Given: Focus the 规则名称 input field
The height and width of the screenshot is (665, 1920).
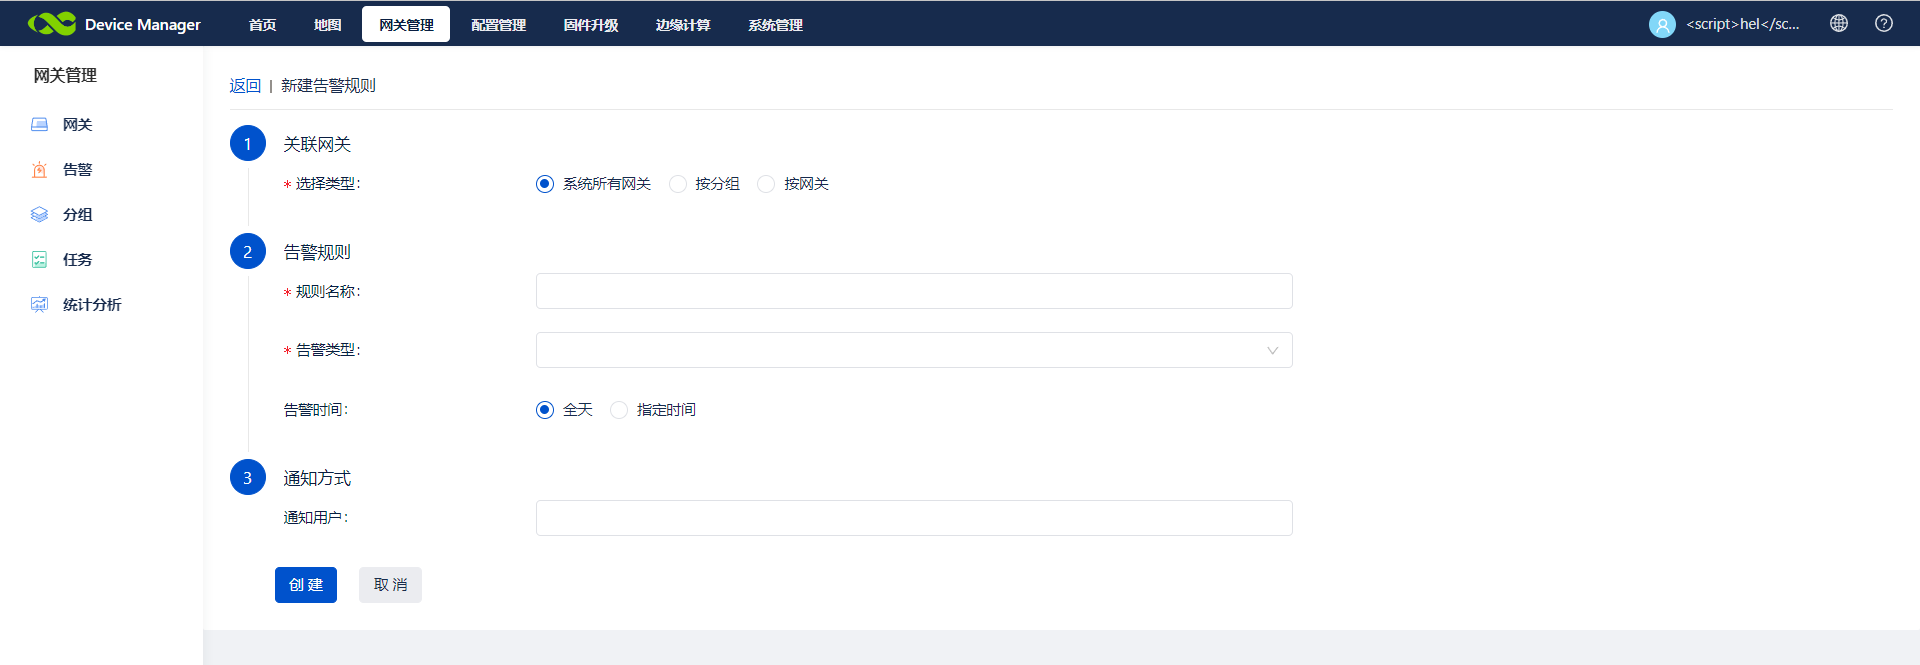Looking at the screenshot, I should 914,291.
